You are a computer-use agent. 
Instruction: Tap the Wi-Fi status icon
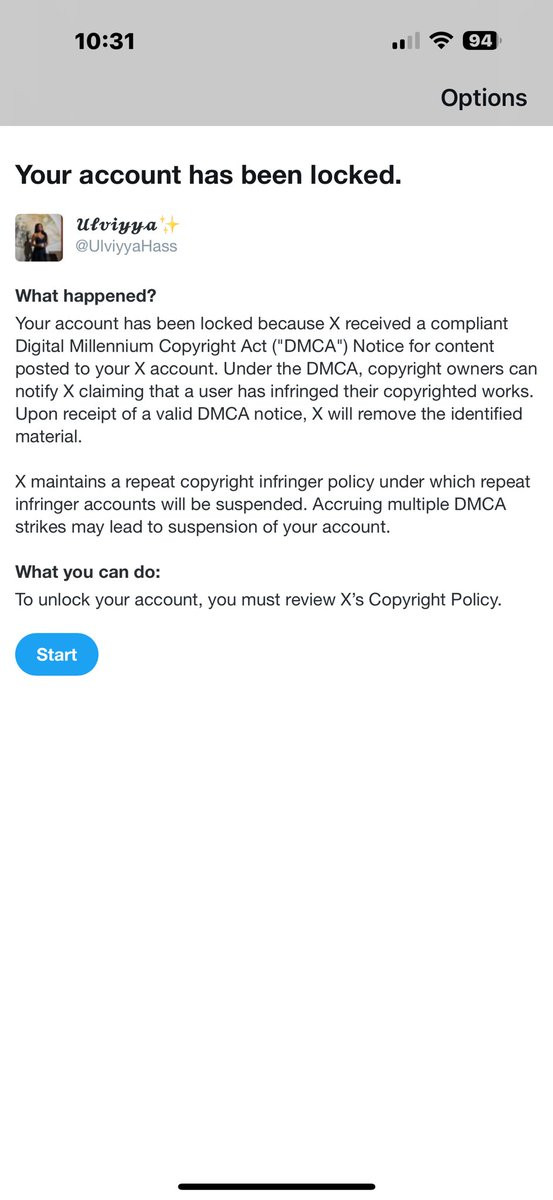tap(440, 41)
